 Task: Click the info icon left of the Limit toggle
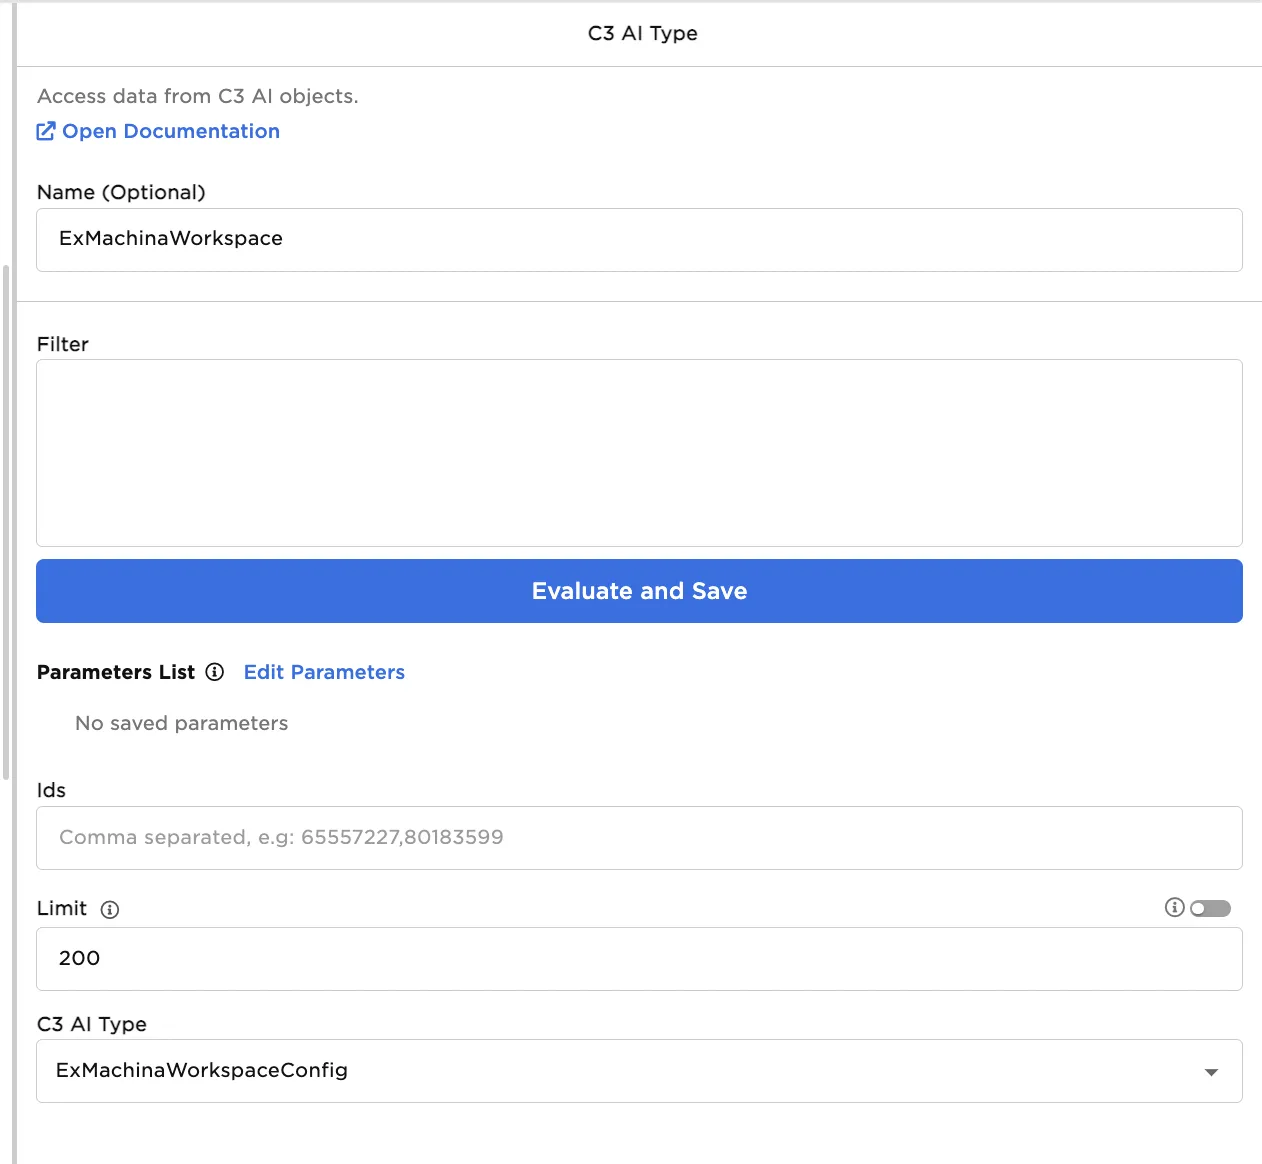[x=1174, y=907]
